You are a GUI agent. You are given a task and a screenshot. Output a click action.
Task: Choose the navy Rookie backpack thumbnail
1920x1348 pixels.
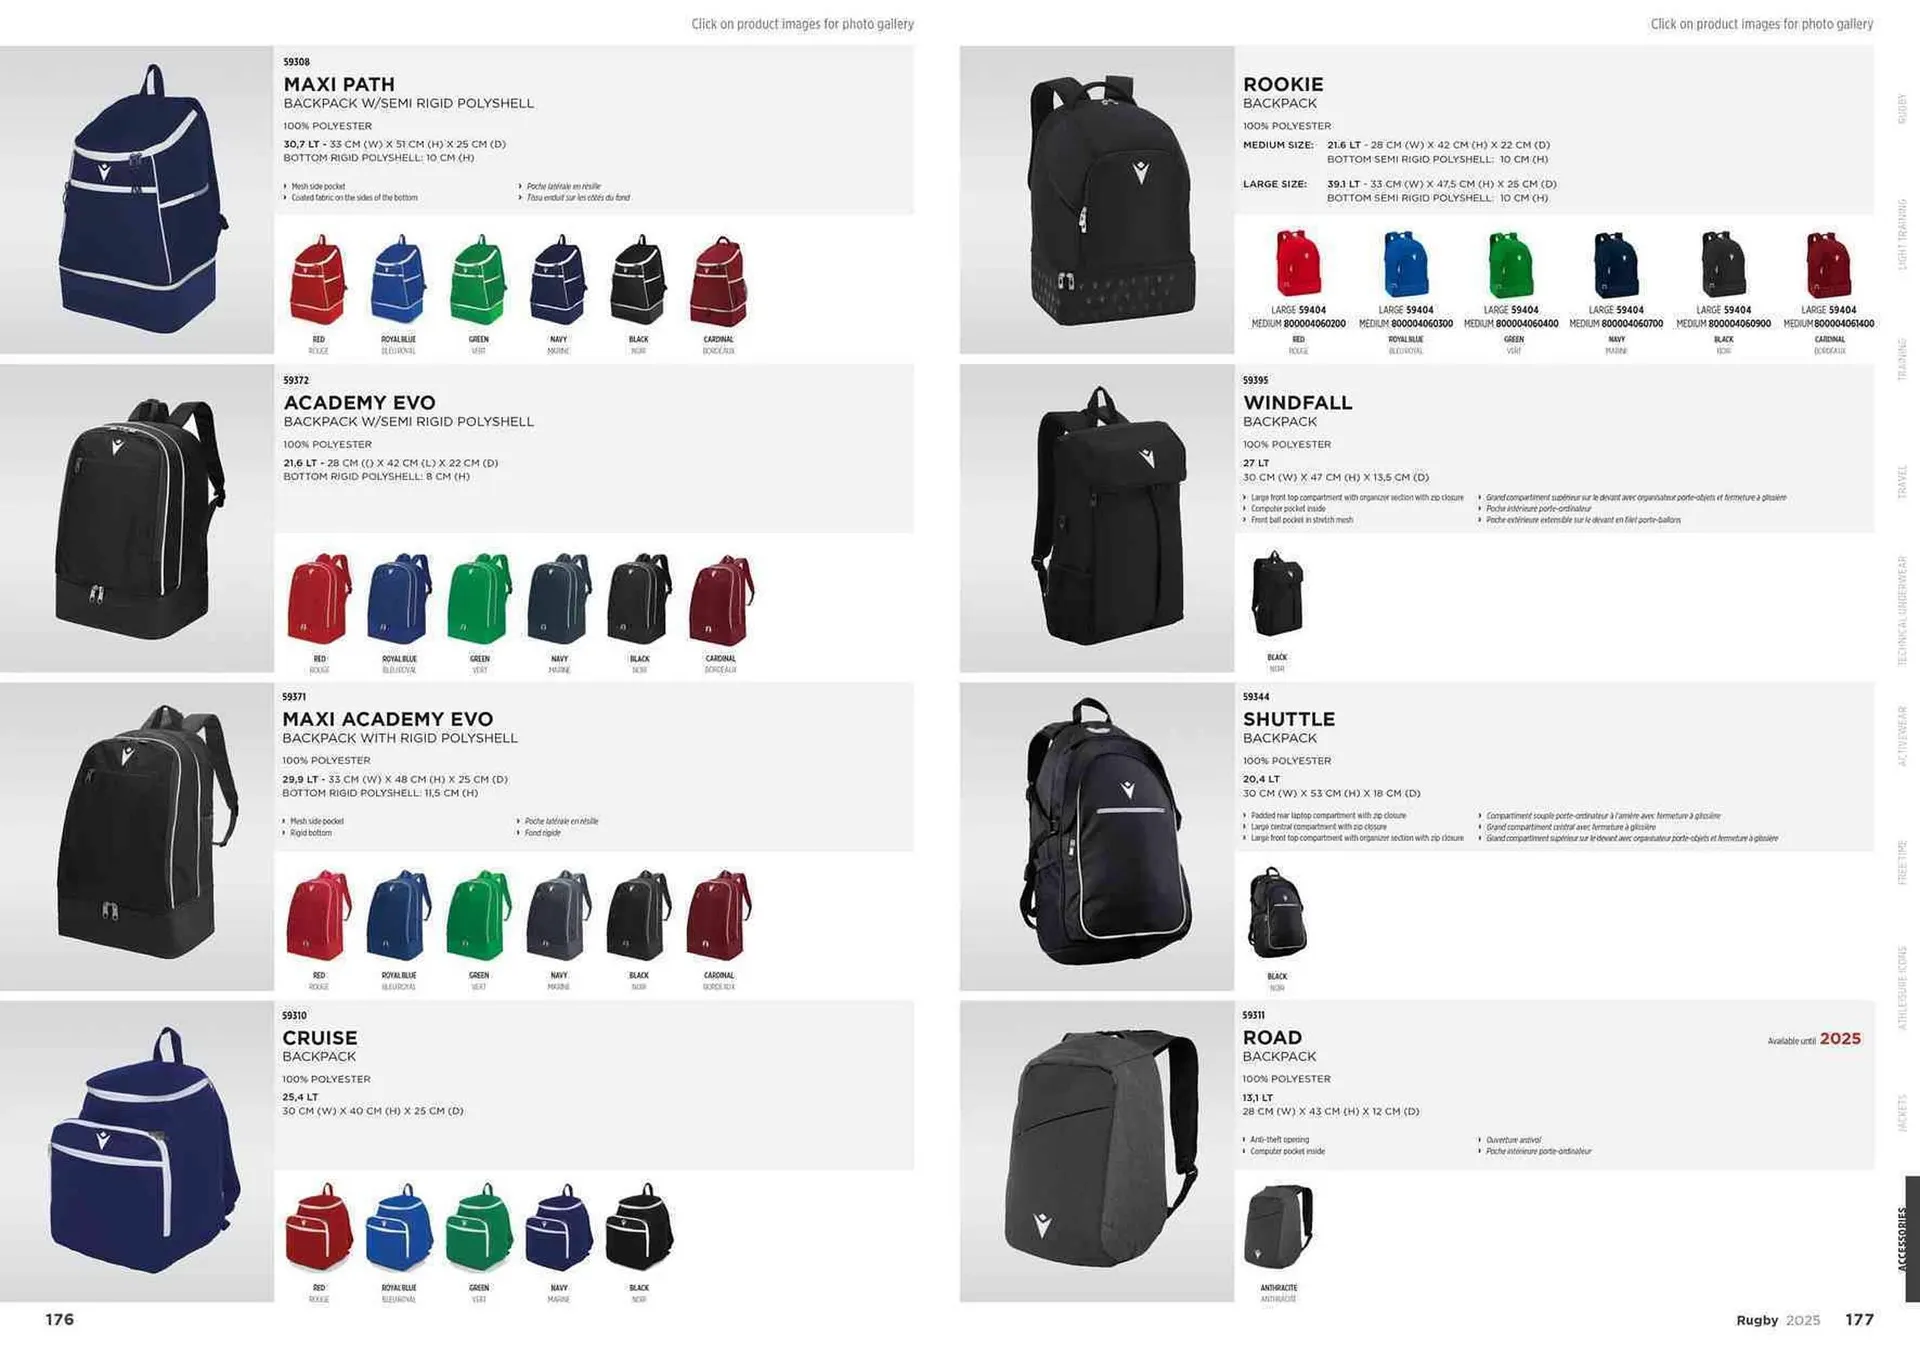[x=1616, y=264]
